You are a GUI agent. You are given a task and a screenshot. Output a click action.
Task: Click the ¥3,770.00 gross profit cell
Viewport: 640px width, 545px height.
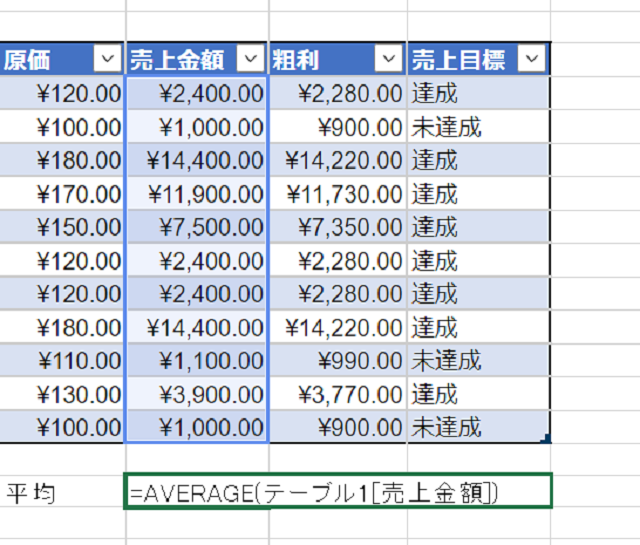point(338,394)
